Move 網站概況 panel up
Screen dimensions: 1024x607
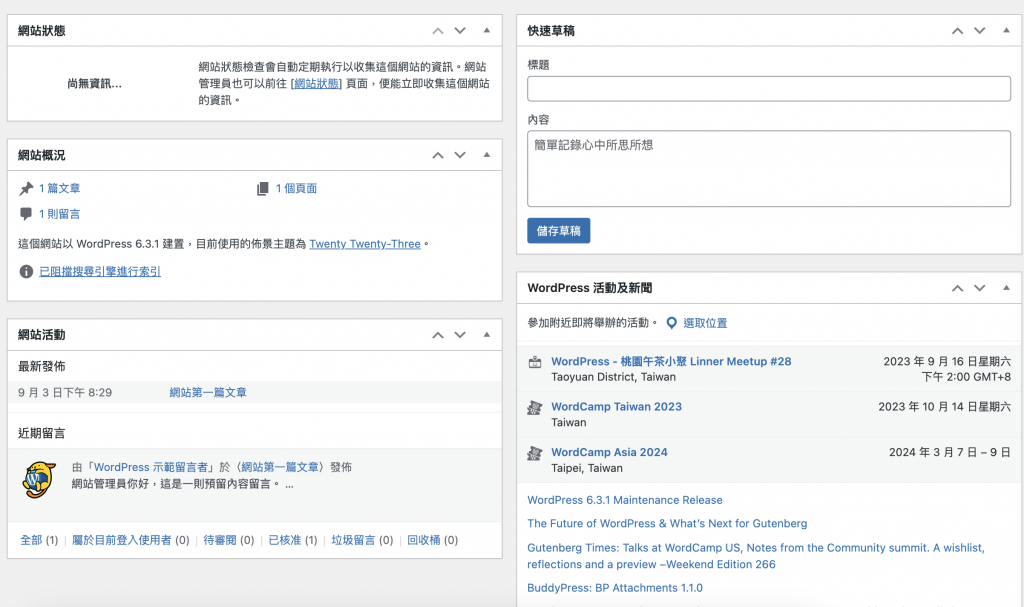(x=438, y=155)
